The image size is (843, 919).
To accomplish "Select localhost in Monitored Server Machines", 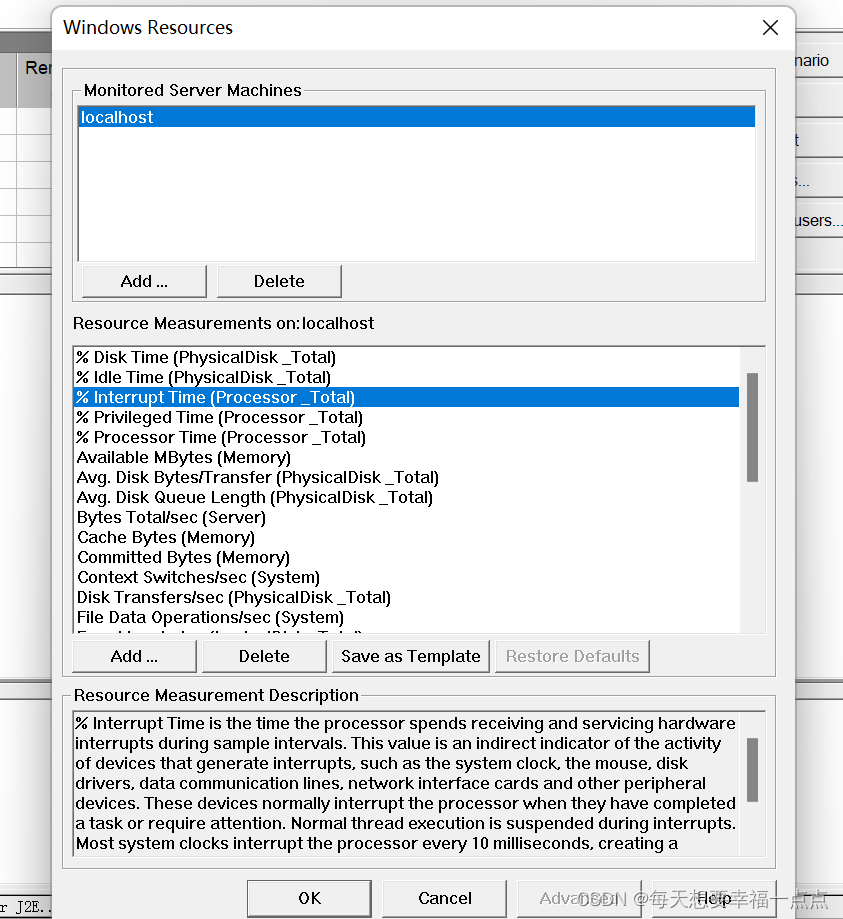I will coord(416,117).
